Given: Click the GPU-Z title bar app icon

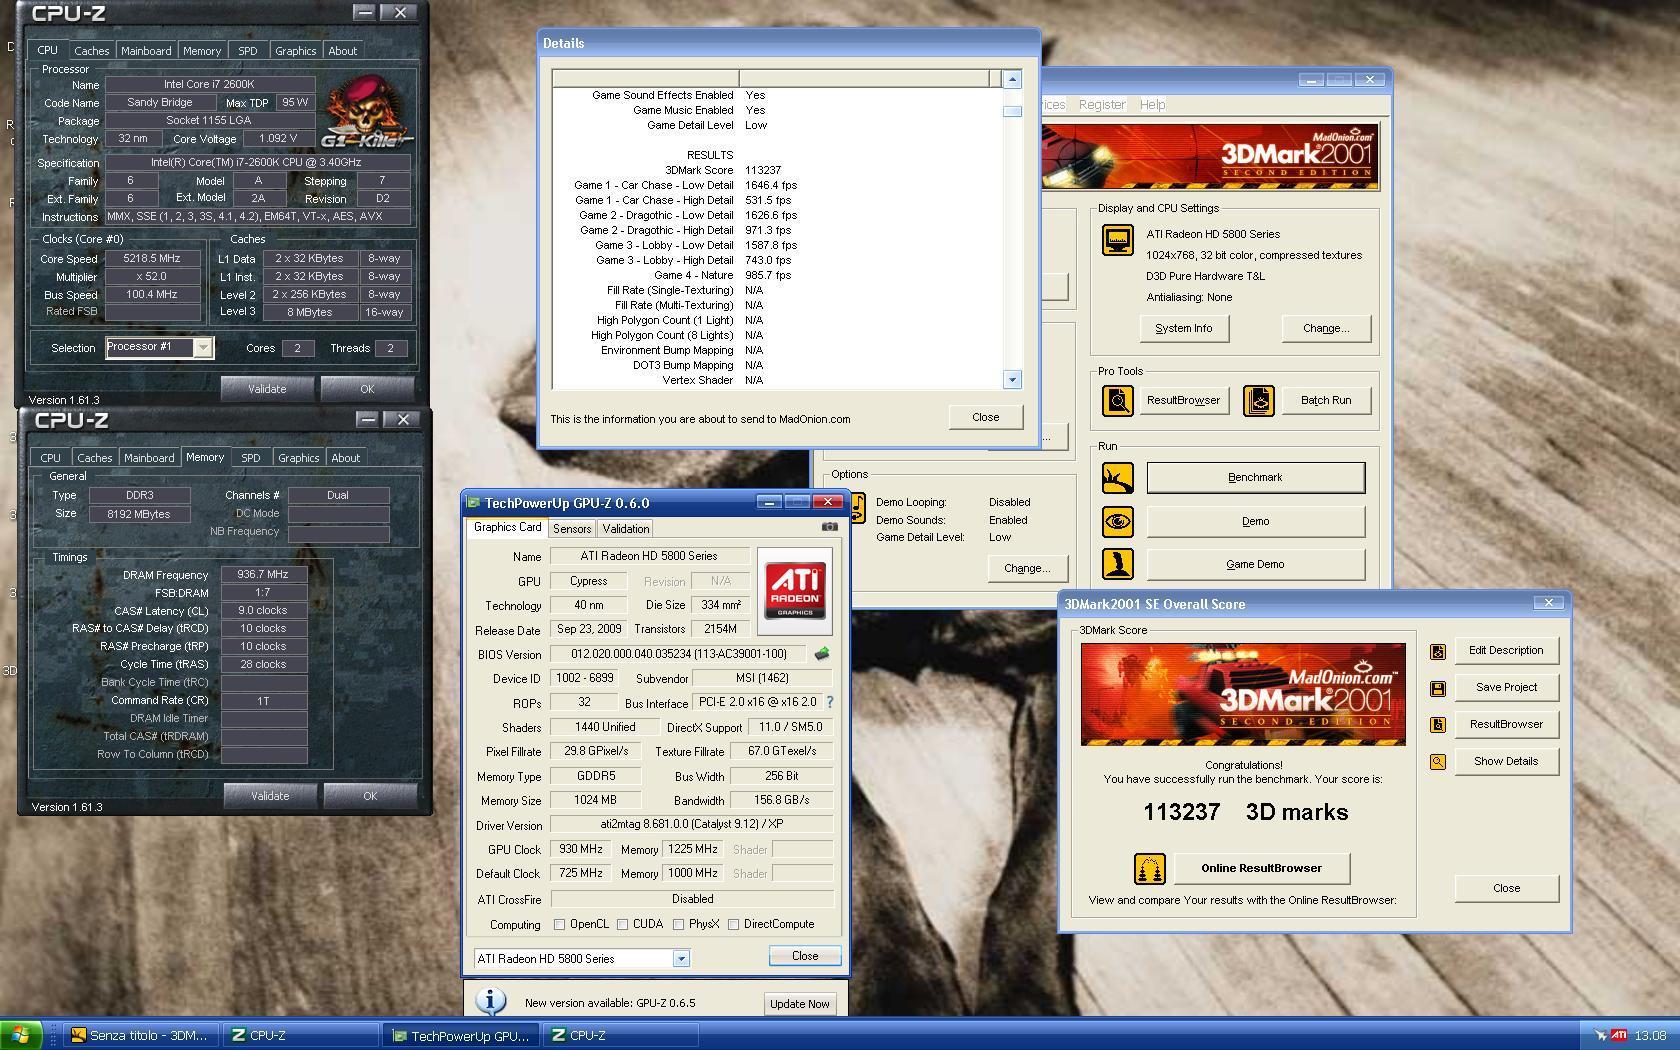Looking at the screenshot, I should click(x=473, y=502).
